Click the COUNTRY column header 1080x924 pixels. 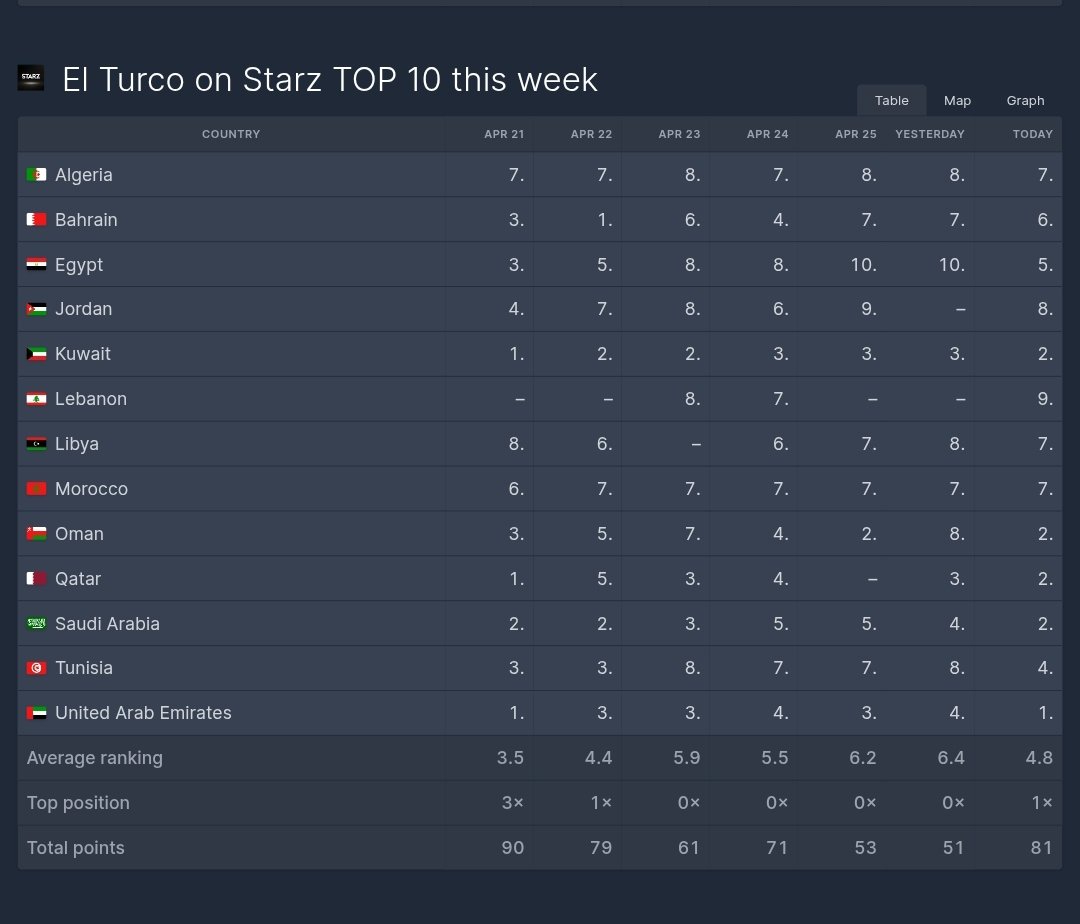coord(231,134)
